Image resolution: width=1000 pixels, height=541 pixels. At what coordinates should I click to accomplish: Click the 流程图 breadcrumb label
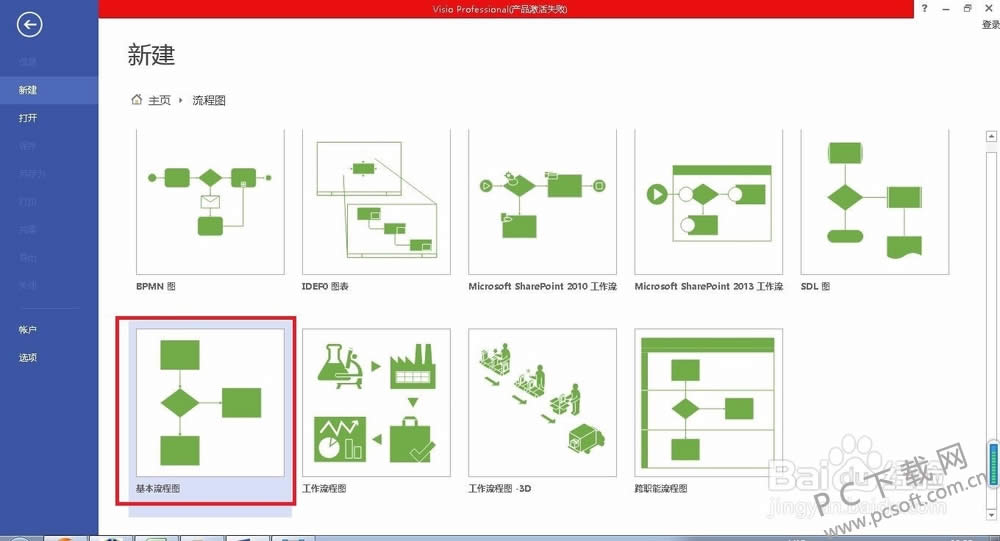209,101
